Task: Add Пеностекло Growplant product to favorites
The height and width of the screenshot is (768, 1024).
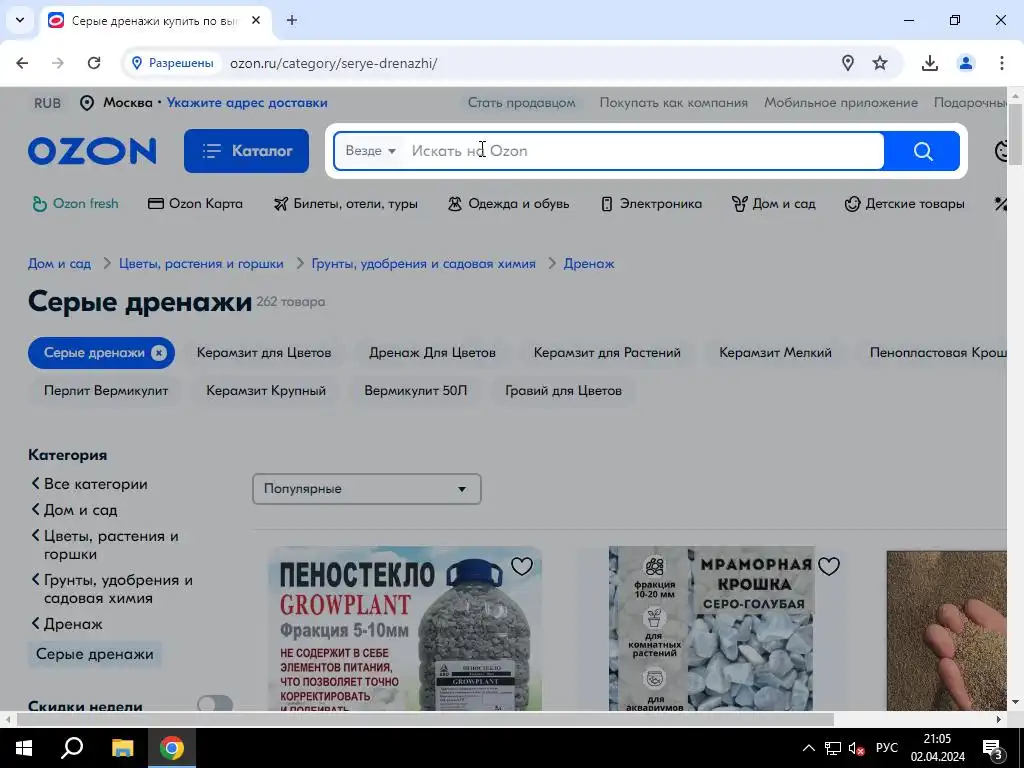Action: point(522,566)
